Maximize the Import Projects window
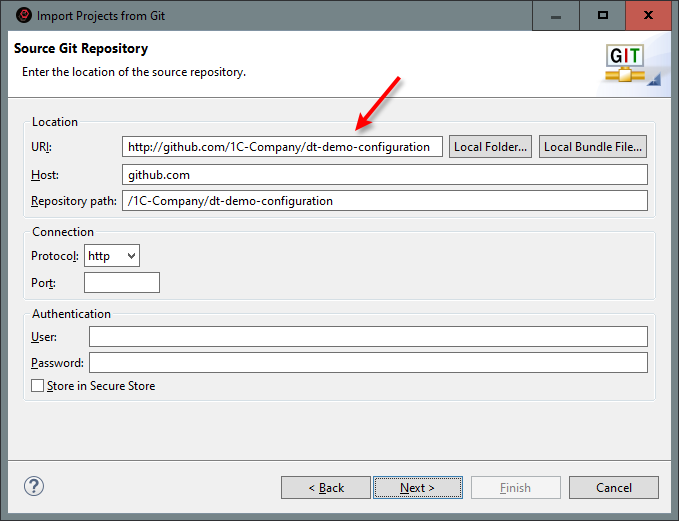 coord(603,15)
